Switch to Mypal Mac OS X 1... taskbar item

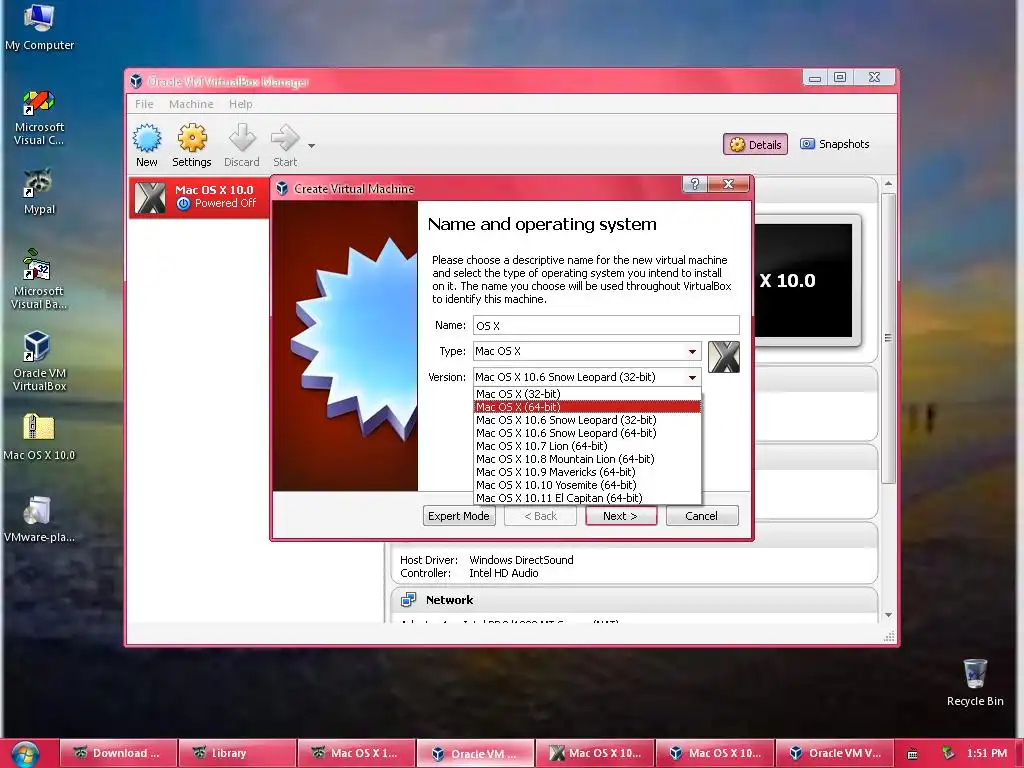pyautogui.click(x=357, y=753)
